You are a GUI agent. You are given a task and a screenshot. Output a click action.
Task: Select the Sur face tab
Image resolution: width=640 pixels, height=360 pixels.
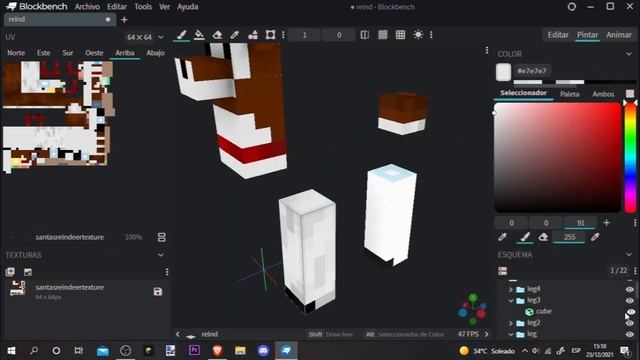pyautogui.click(x=68, y=53)
